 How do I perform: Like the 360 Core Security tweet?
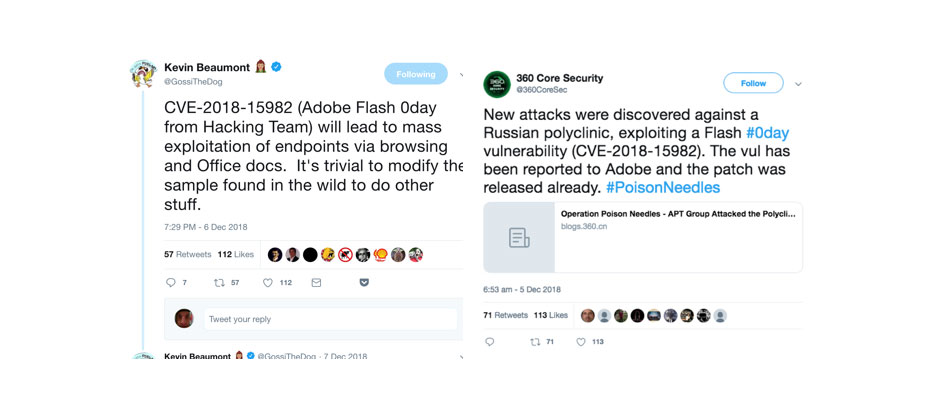(582, 342)
